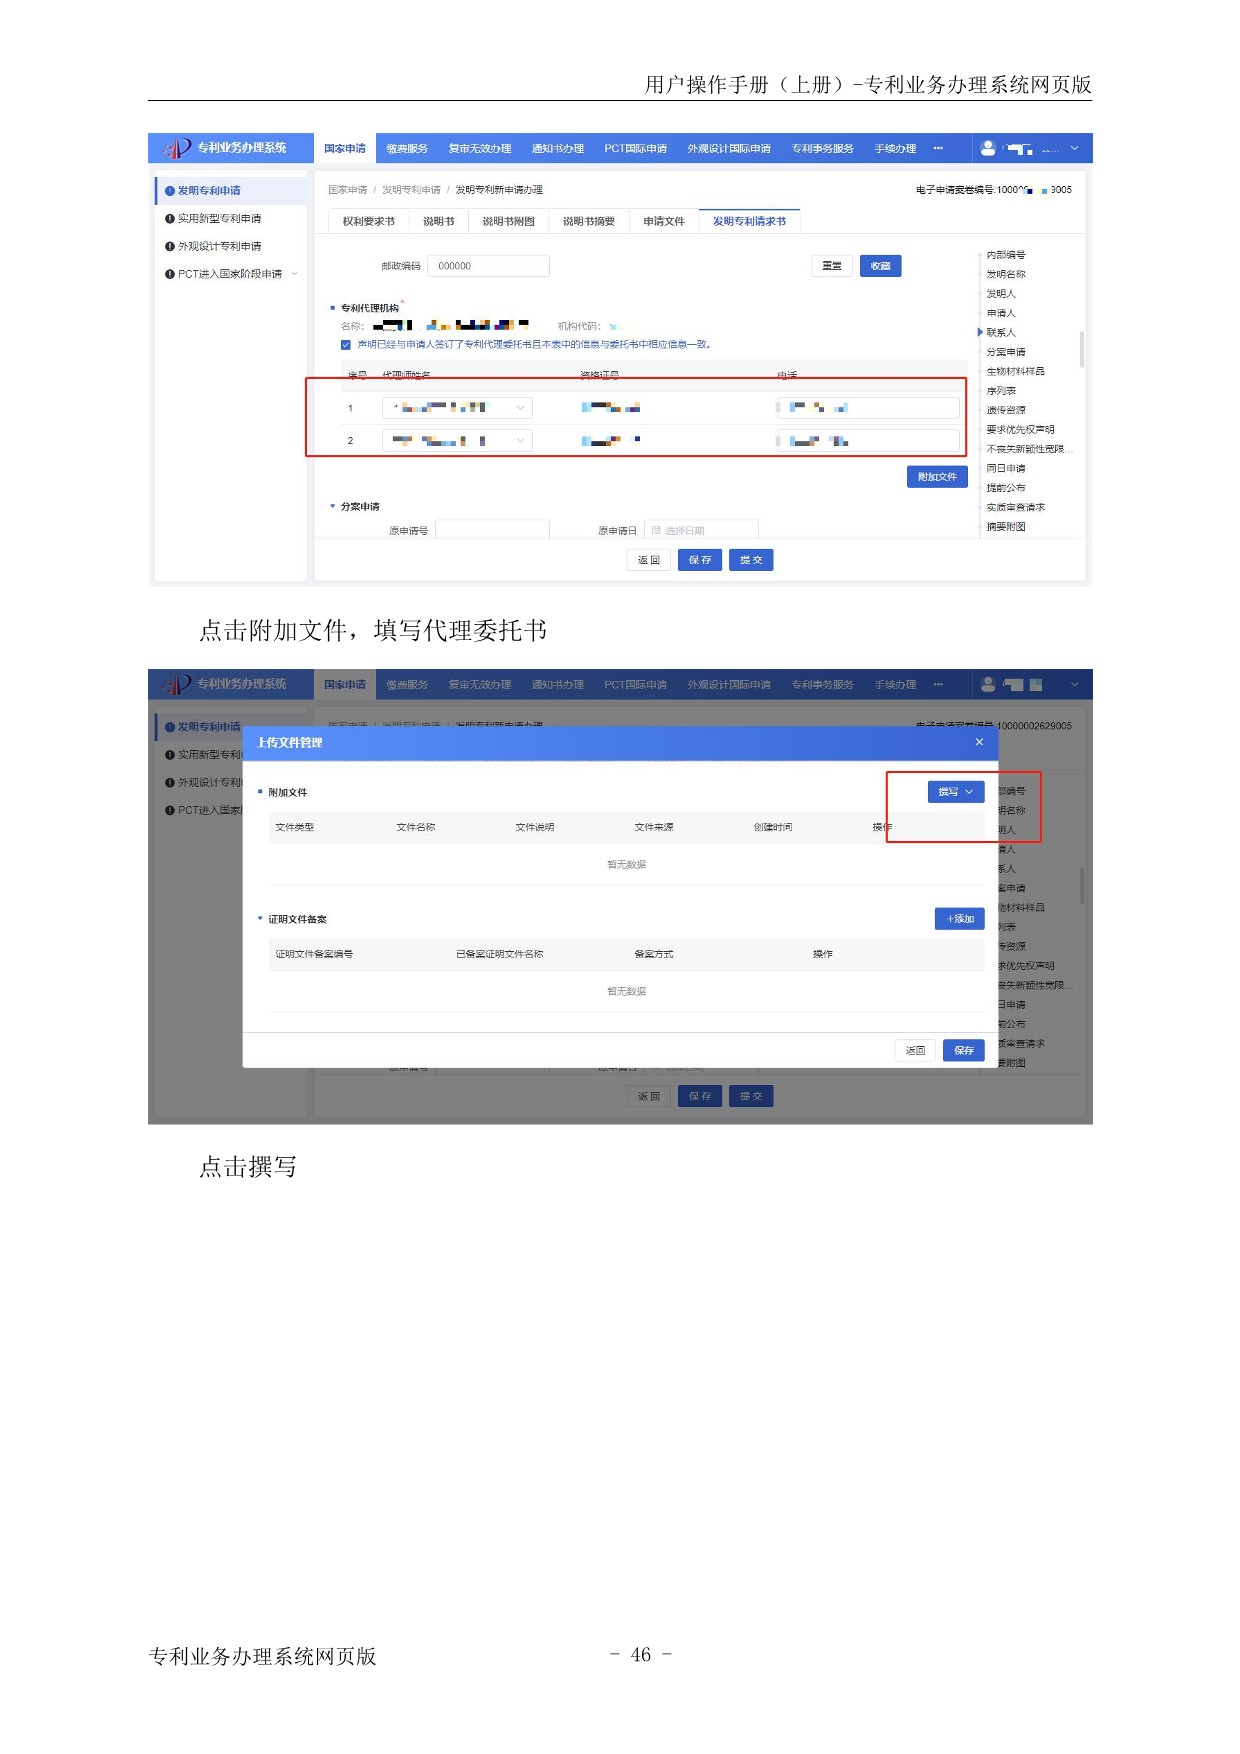
Task: Click the calendar icon in 原申请日 field
Action: [x=656, y=531]
